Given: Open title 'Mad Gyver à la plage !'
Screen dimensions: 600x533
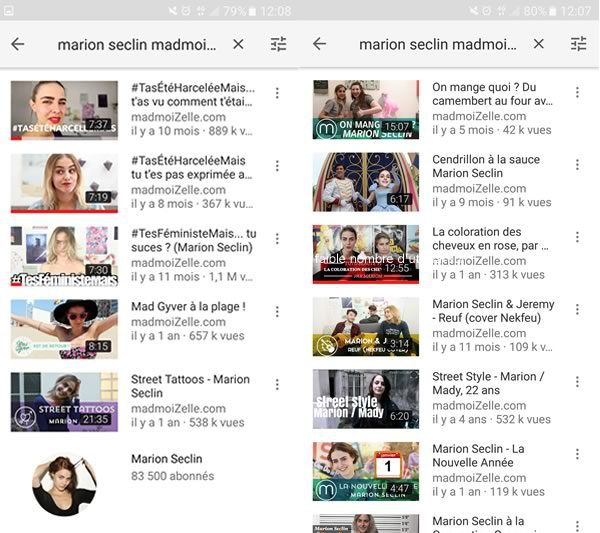Looking at the screenshot, I should click(x=188, y=306).
